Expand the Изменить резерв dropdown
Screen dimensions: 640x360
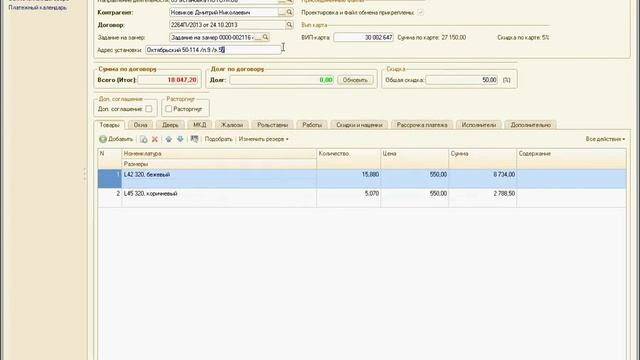pyautogui.click(x=263, y=139)
